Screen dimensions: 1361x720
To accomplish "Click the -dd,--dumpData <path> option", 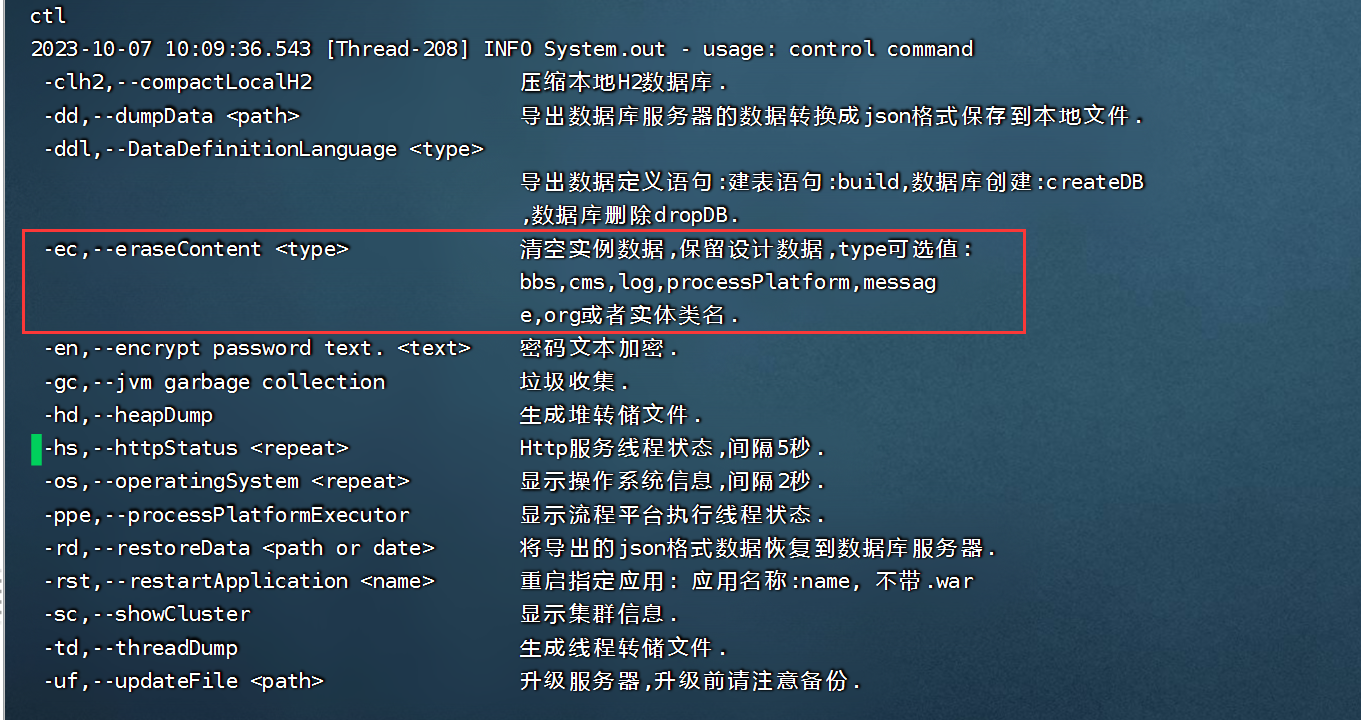I will (171, 116).
